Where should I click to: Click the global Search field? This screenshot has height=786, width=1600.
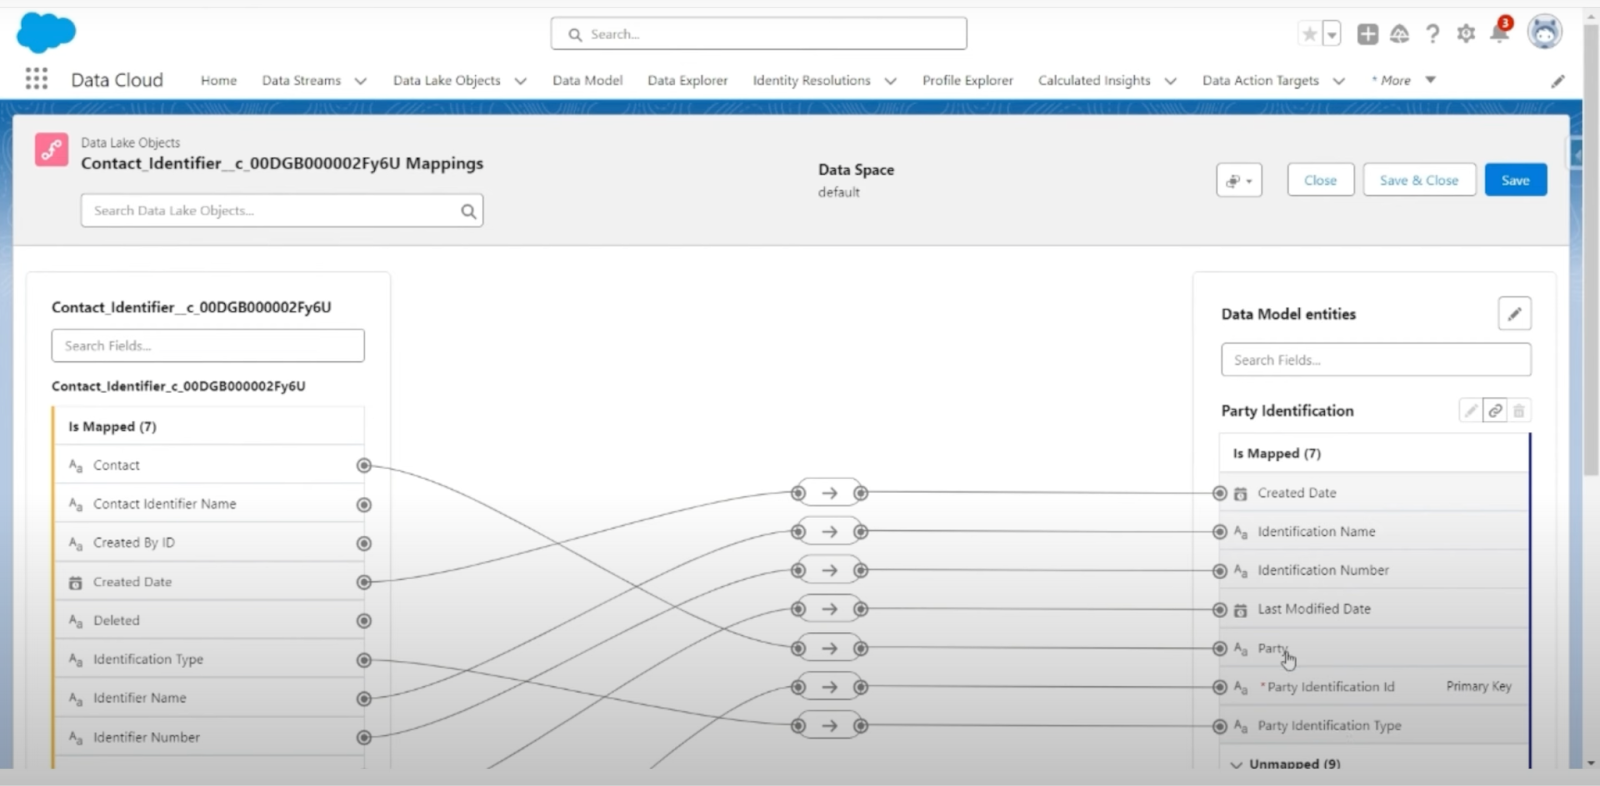[x=758, y=34]
